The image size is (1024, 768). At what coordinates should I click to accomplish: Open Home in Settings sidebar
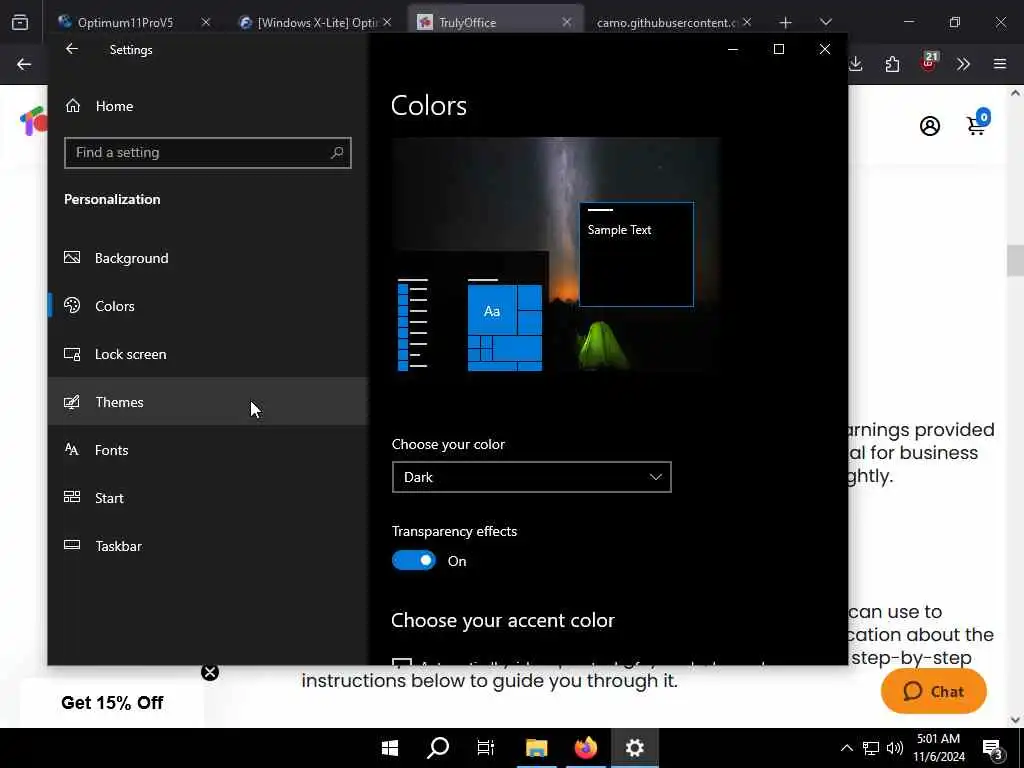tap(208, 106)
